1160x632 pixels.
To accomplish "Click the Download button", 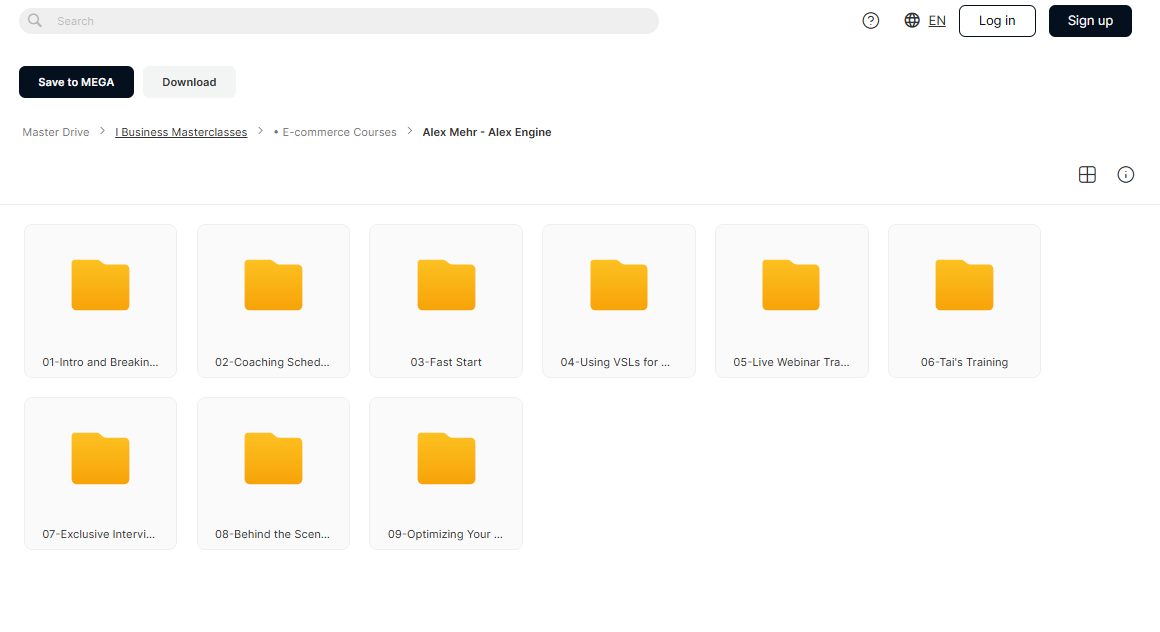I will pyautogui.click(x=189, y=82).
